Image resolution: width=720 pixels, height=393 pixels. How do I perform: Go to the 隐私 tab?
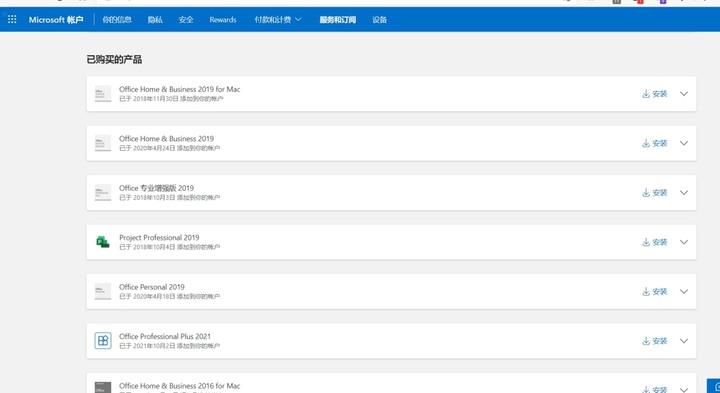[155, 20]
